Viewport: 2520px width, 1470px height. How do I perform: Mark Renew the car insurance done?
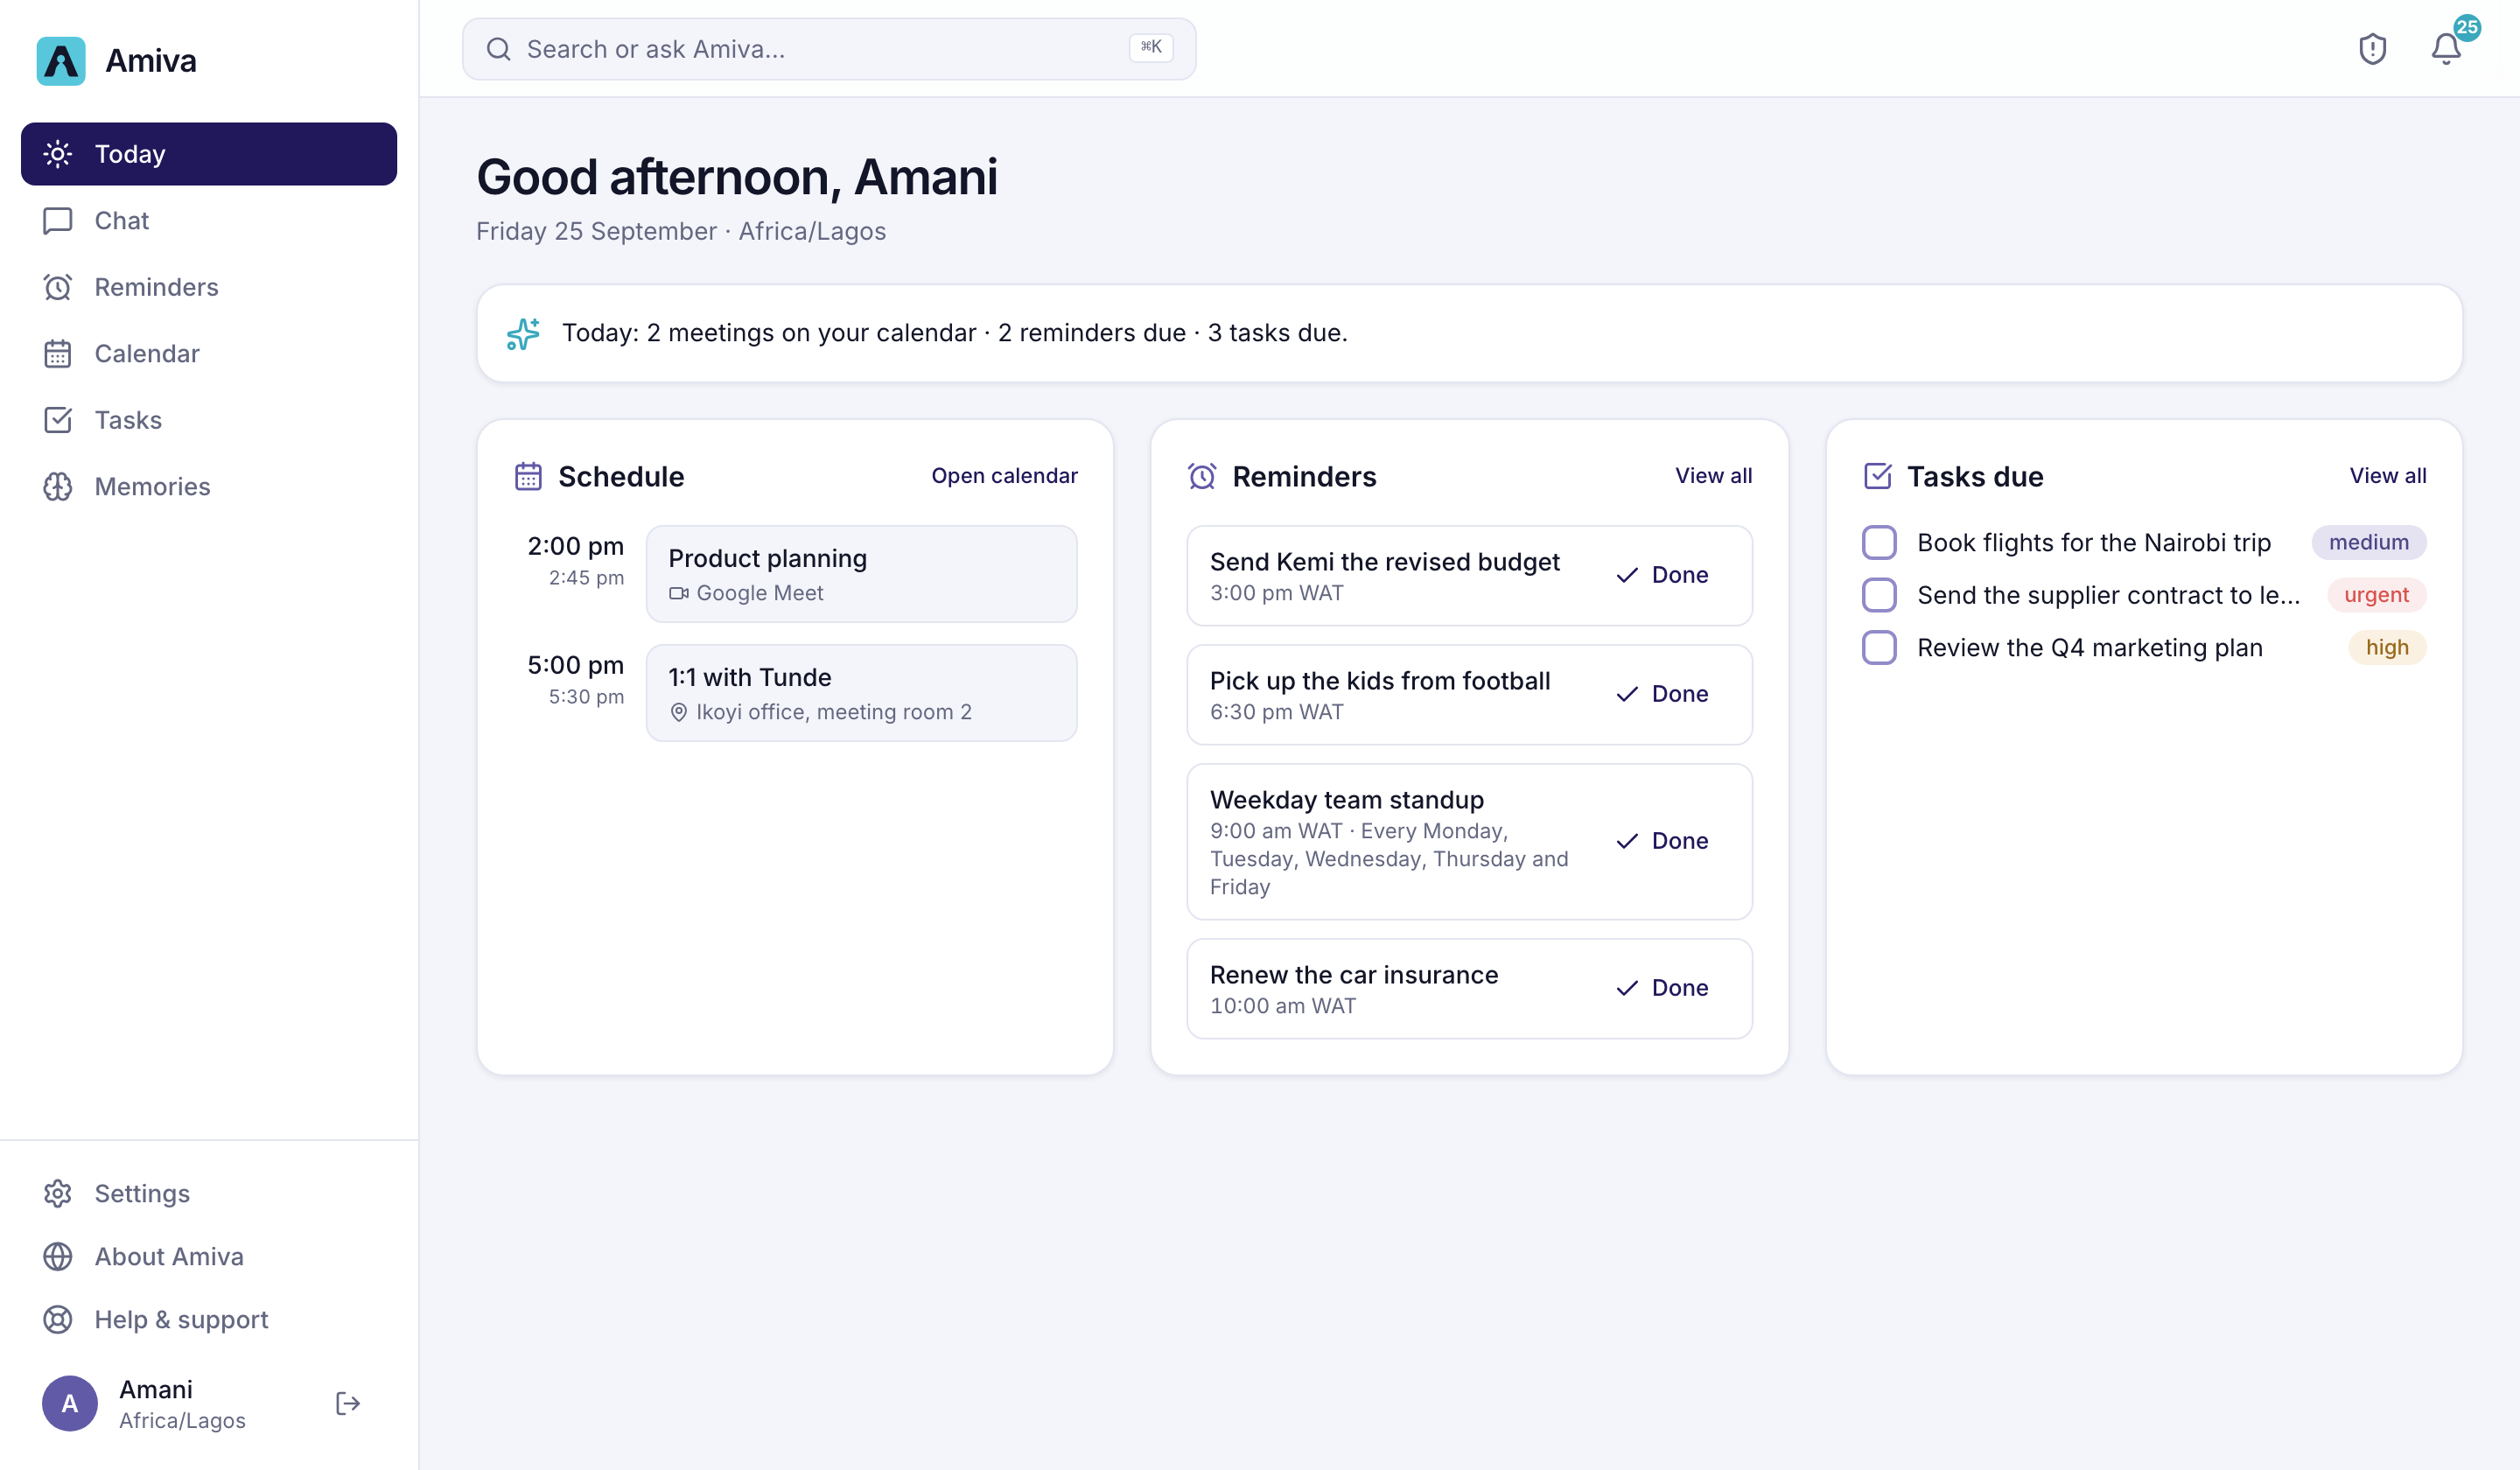pos(1662,988)
